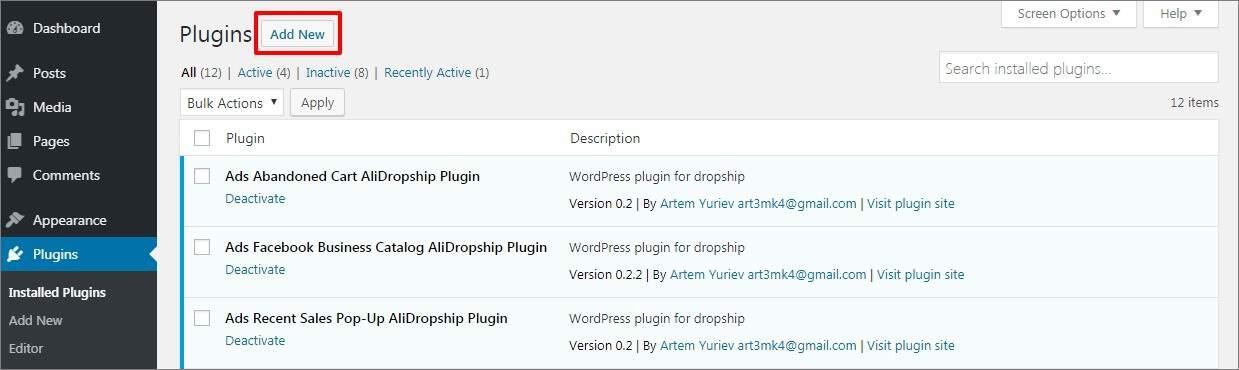Viewport: 1239px width, 370px height.
Task: Select the Ads Facebook Business Catalog checkbox
Action: [202, 247]
